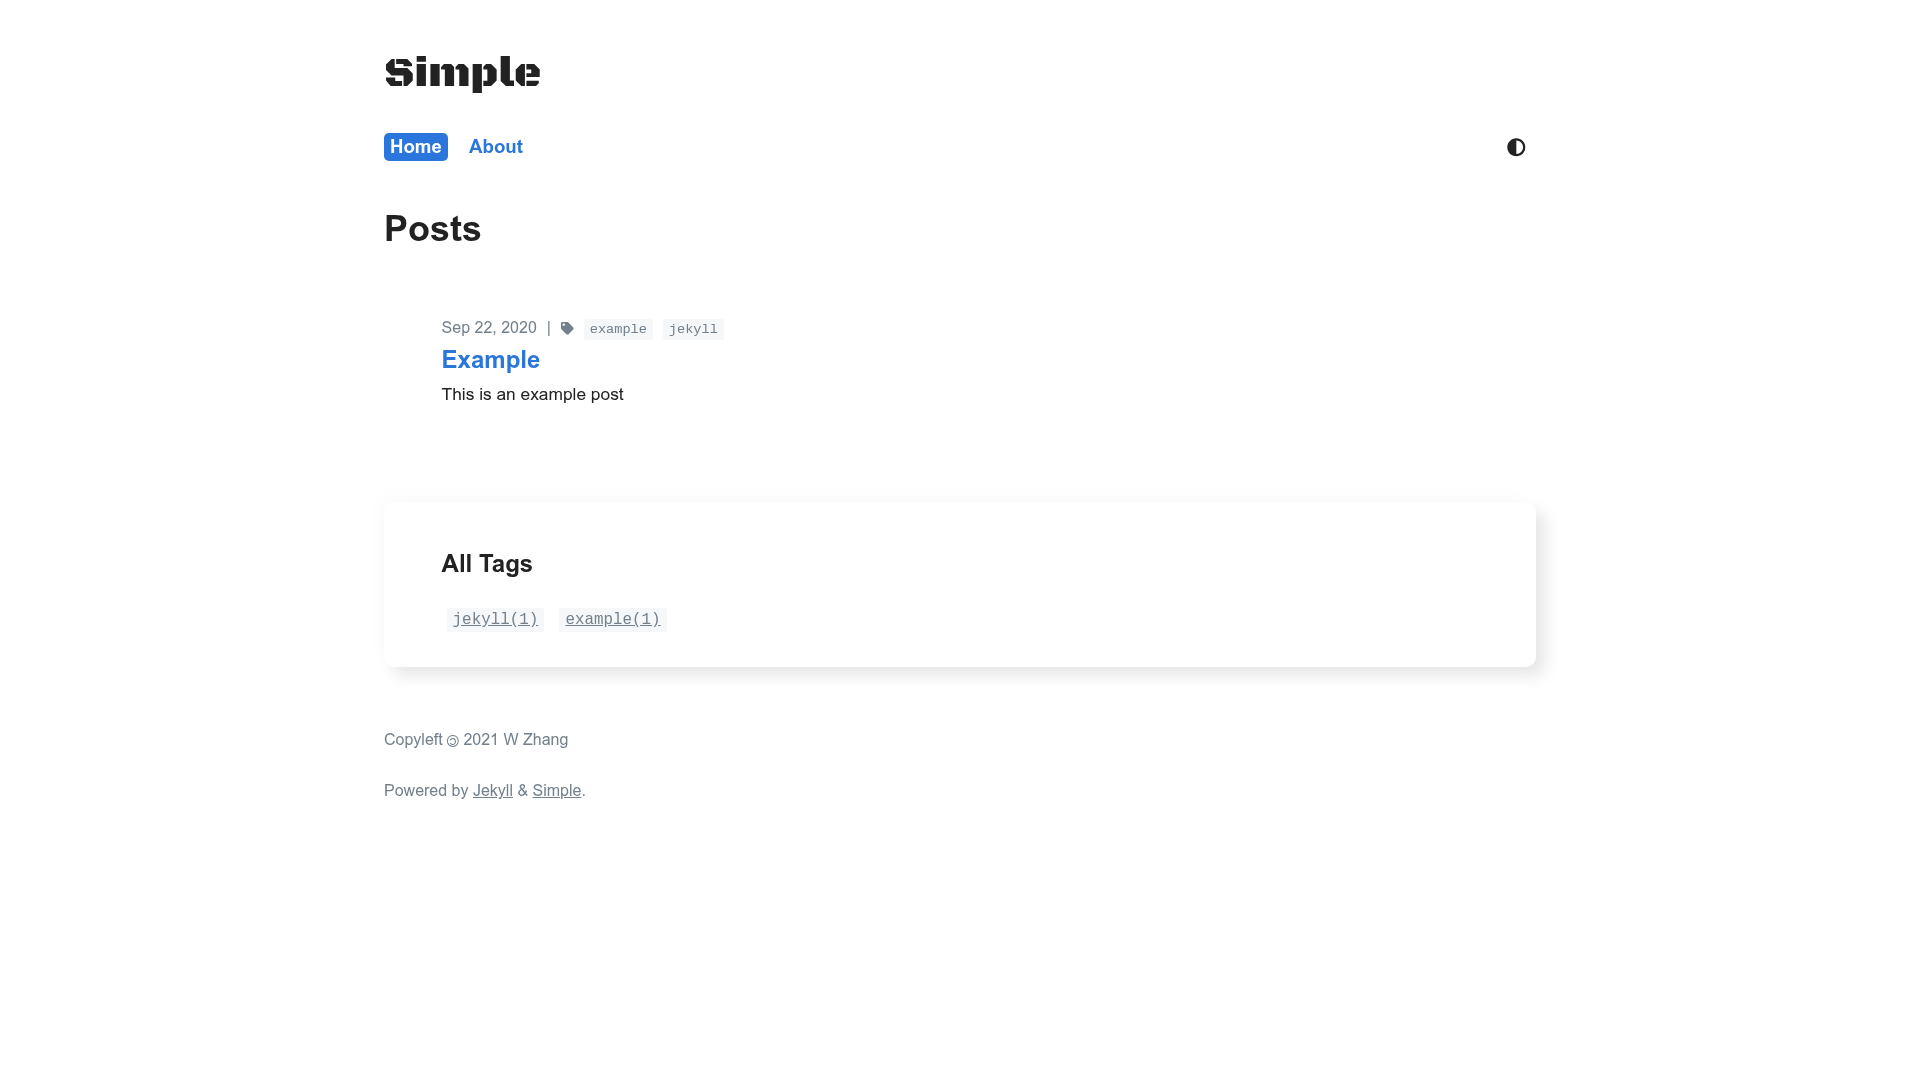
Task: Visit the Simple theme link in footer
Action: pos(557,791)
